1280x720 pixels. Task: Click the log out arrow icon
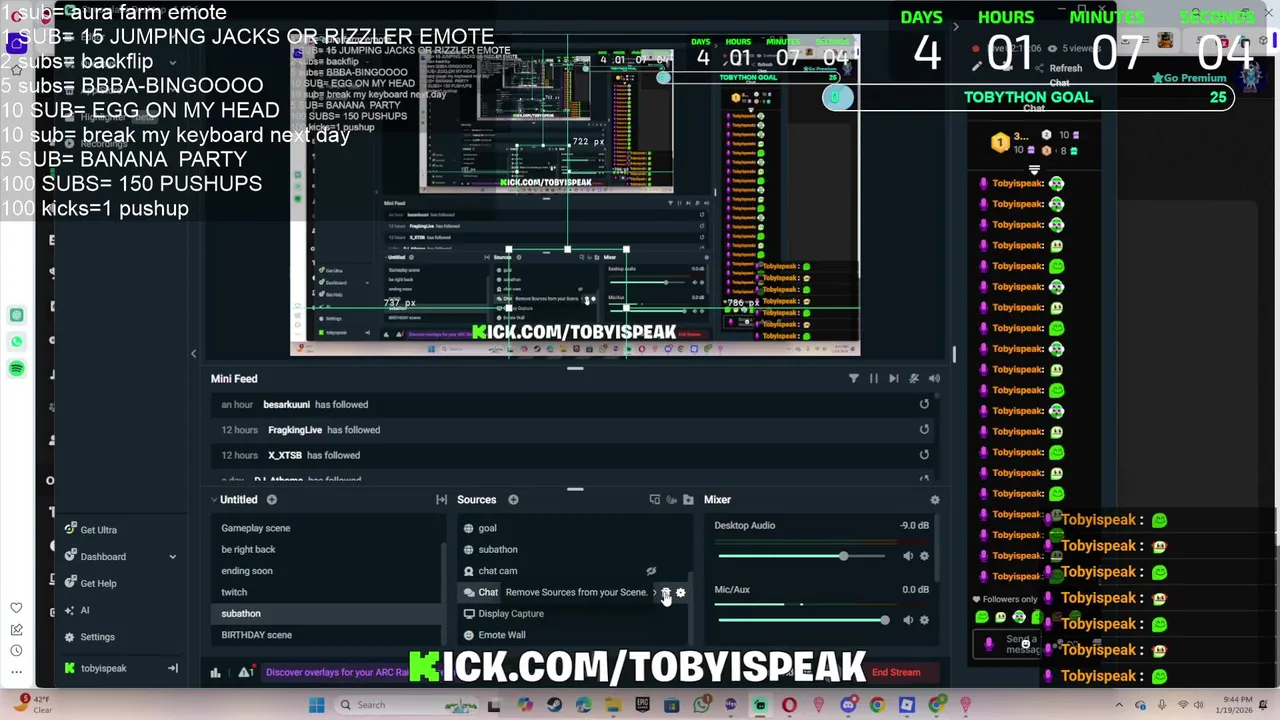tap(172, 668)
